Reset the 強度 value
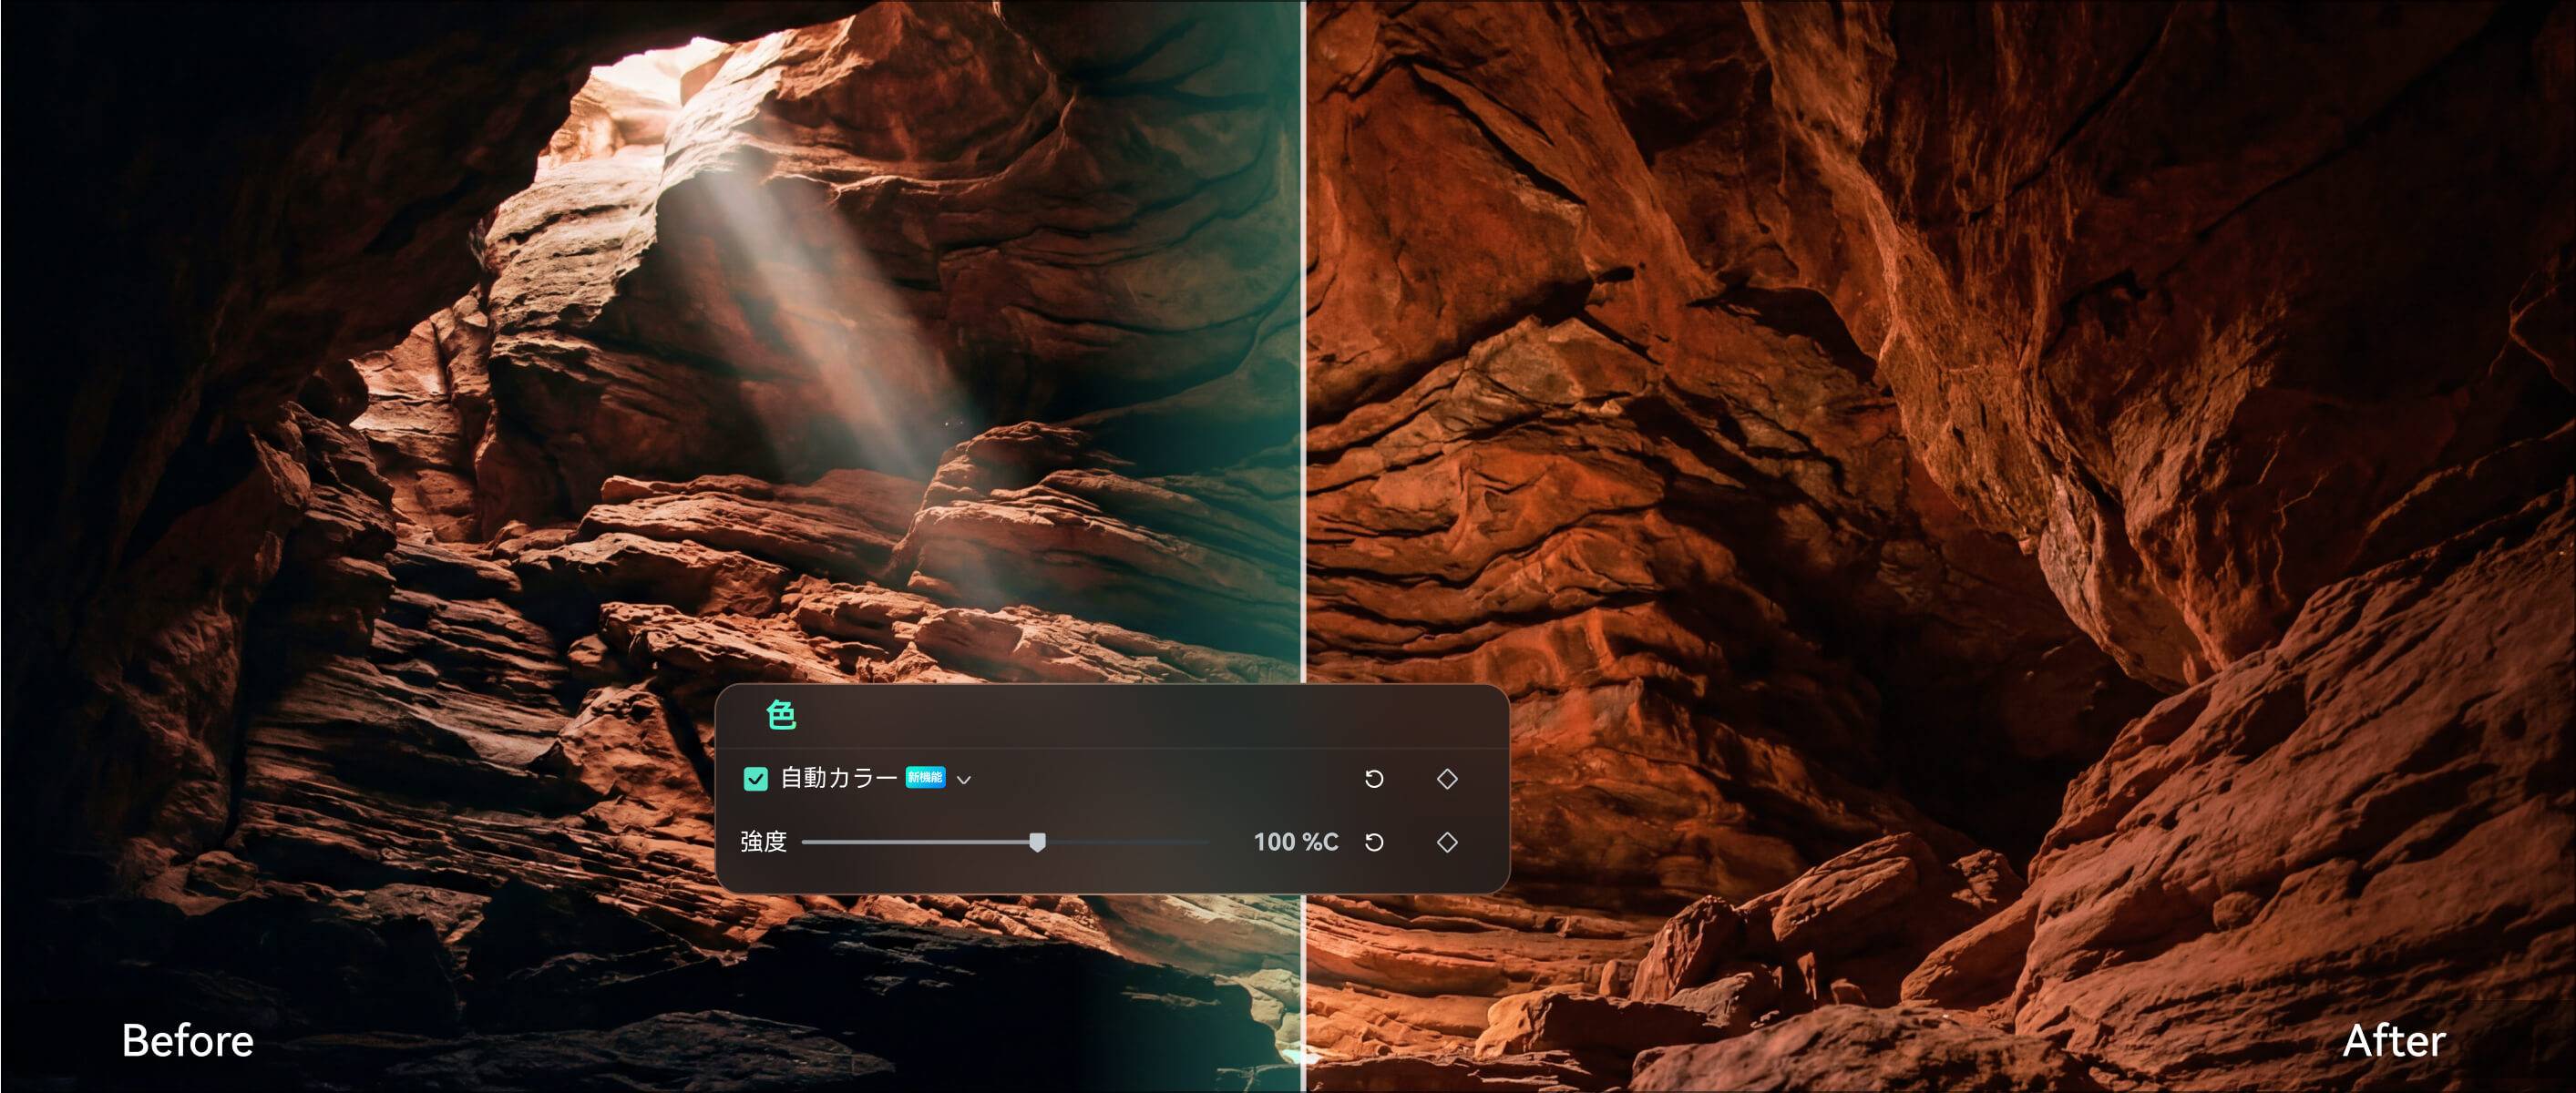The height and width of the screenshot is (1093, 2576). pos(1374,842)
